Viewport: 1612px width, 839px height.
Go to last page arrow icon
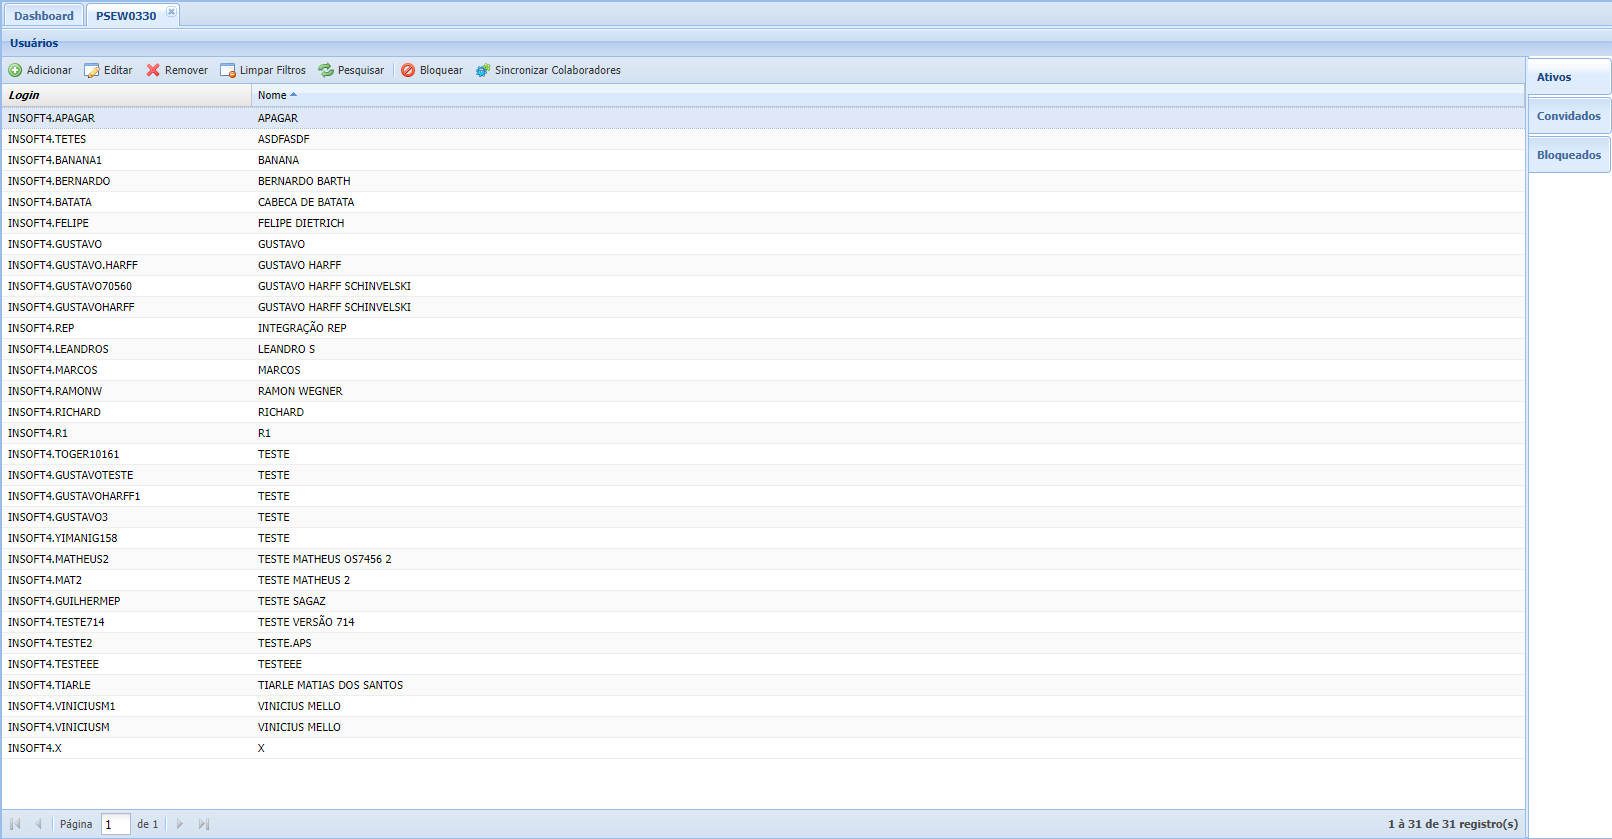tap(204, 824)
